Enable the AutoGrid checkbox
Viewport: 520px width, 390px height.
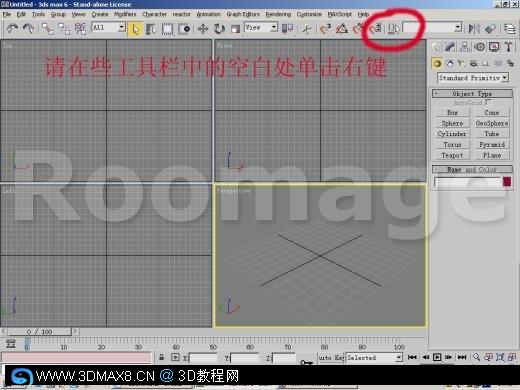pyautogui.click(x=488, y=102)
